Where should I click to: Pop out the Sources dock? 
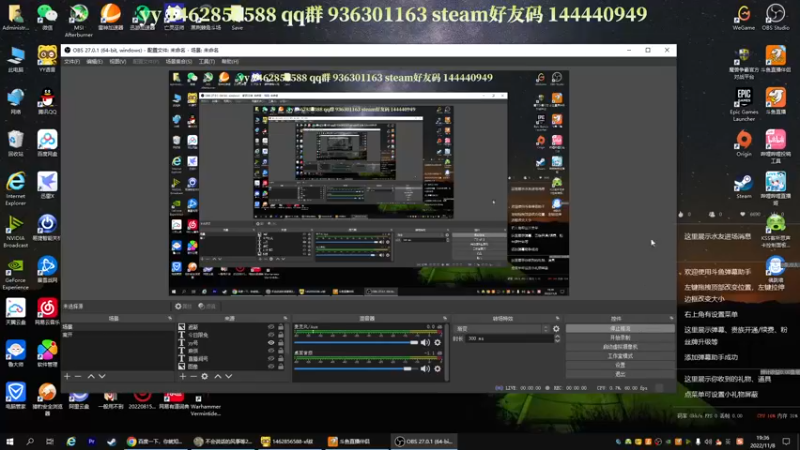pos(285,318)
